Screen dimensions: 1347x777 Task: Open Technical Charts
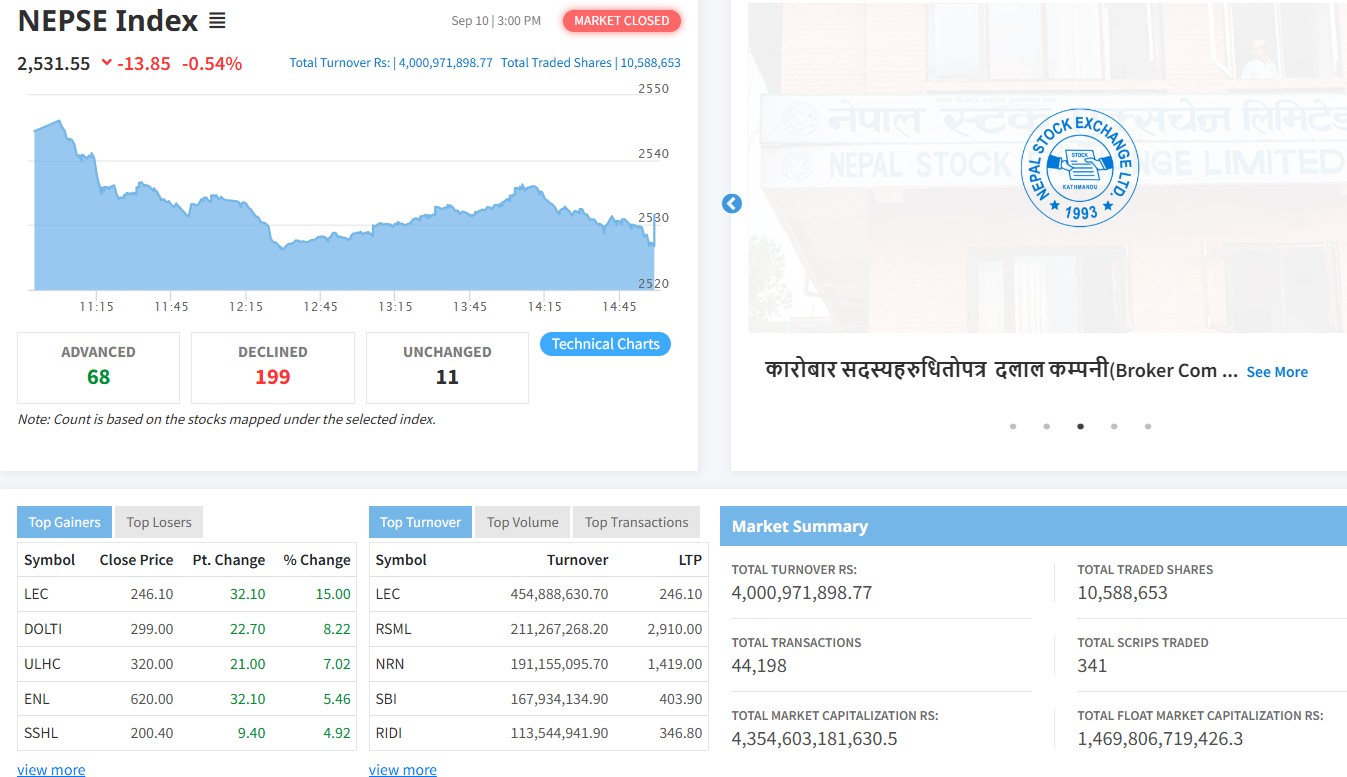[x=606, y=344]
